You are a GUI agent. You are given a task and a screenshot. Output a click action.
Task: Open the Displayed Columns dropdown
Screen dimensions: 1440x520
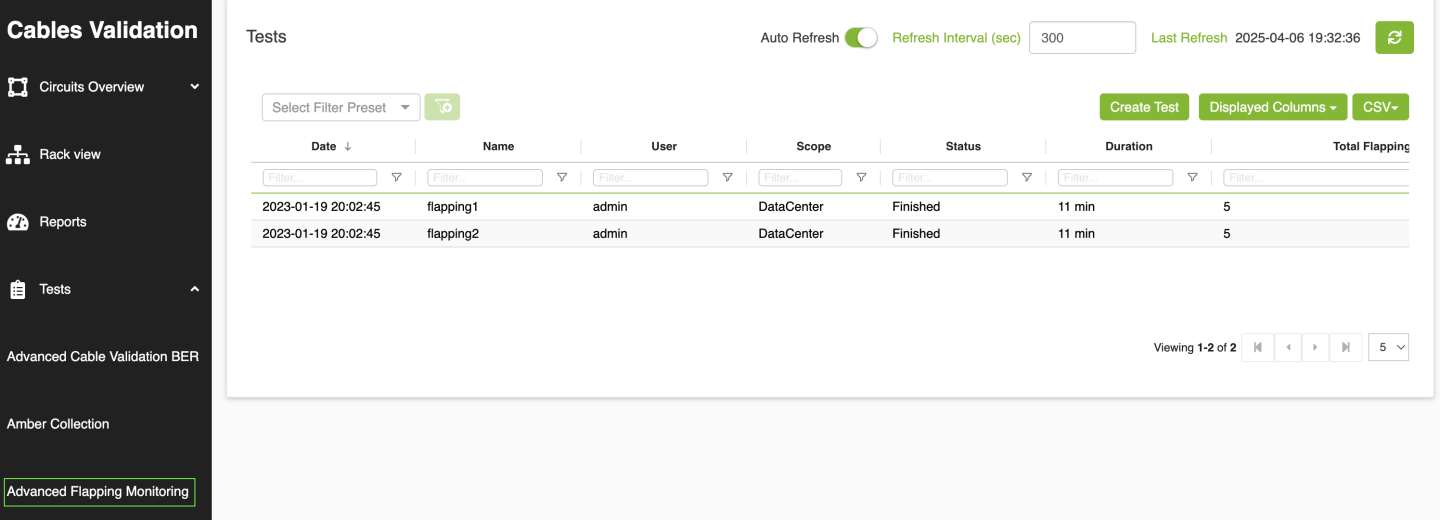[x=1272, y=107]
